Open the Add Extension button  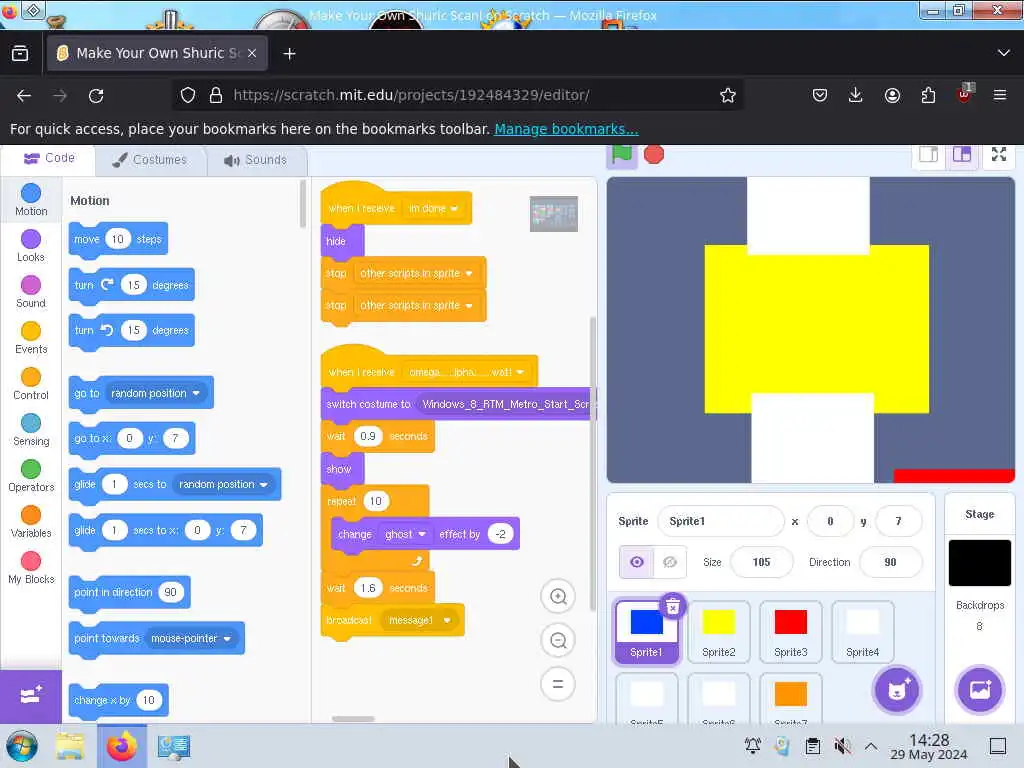(31, 696)
